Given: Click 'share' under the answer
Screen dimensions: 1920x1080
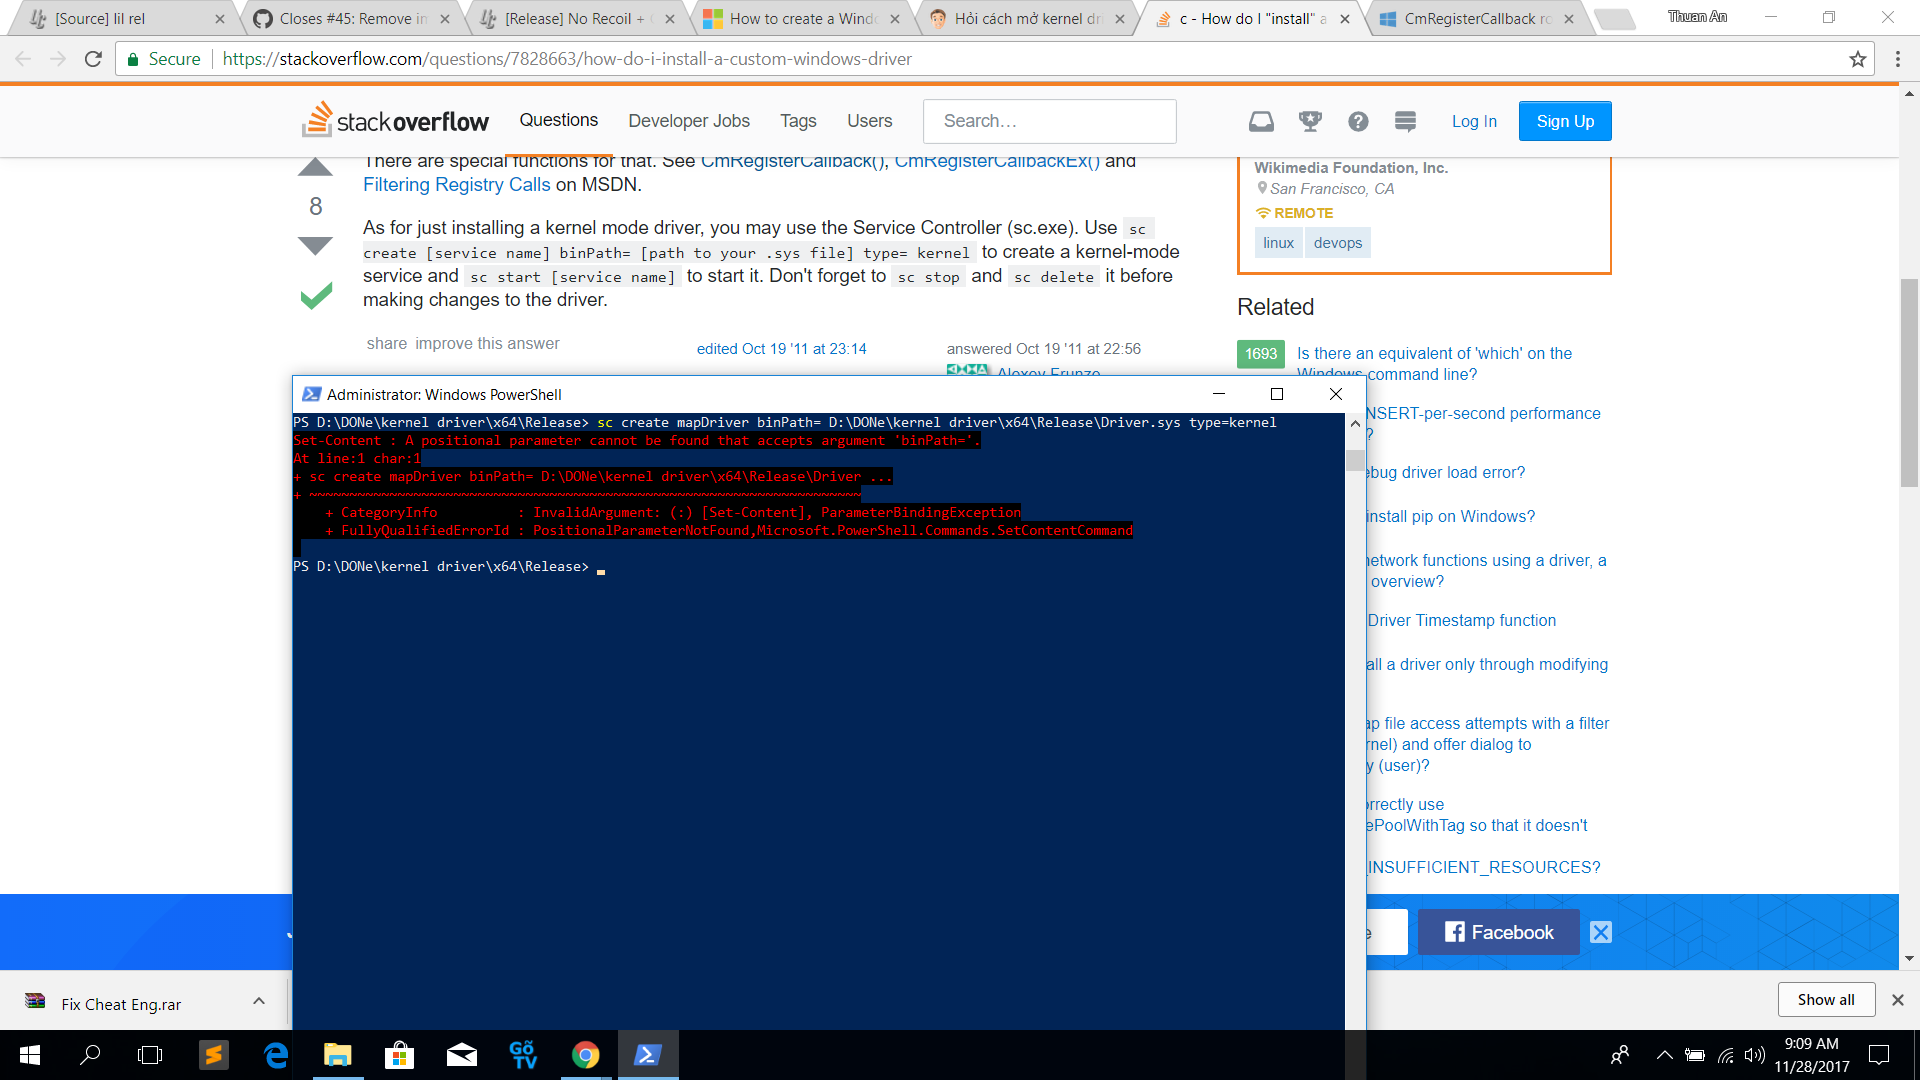Looking at the screenshot, I should (x=386, y=343).
